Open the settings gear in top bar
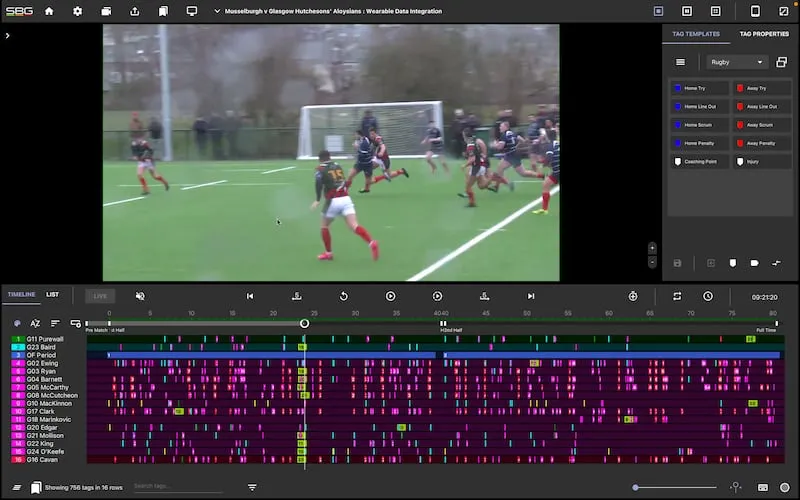The height and width of the screenshot is (500, 800). tap(78, 11)
